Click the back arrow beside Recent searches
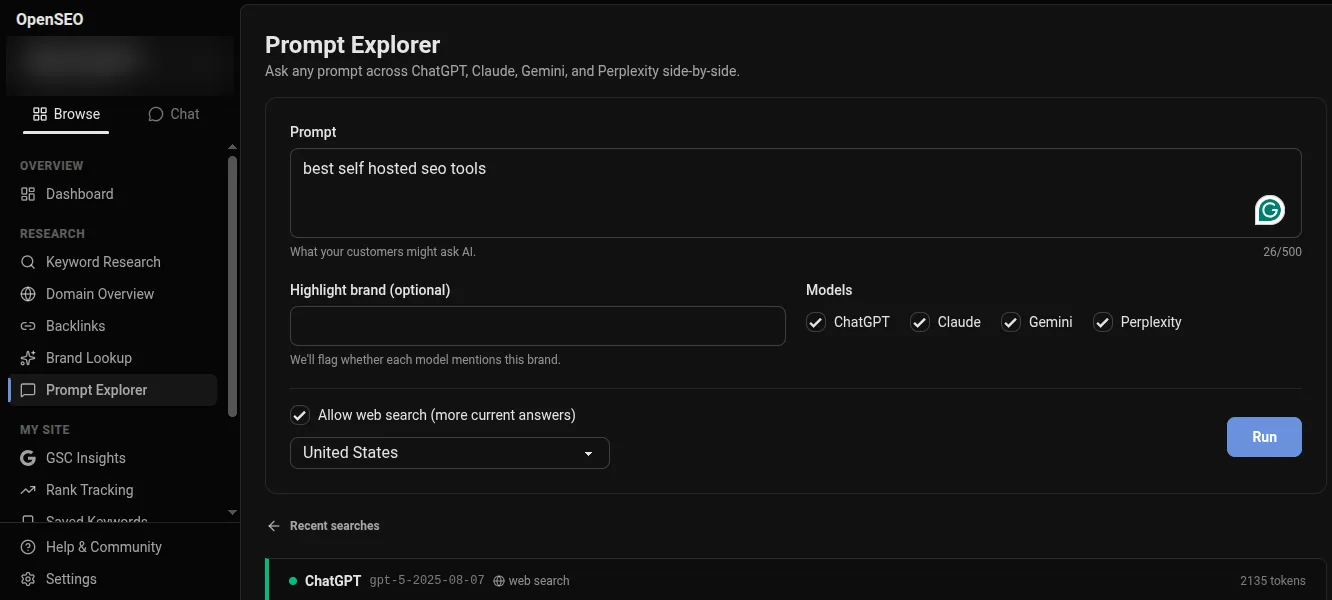The height and width of the screenshot is (600, 1332). coord(274,526)
